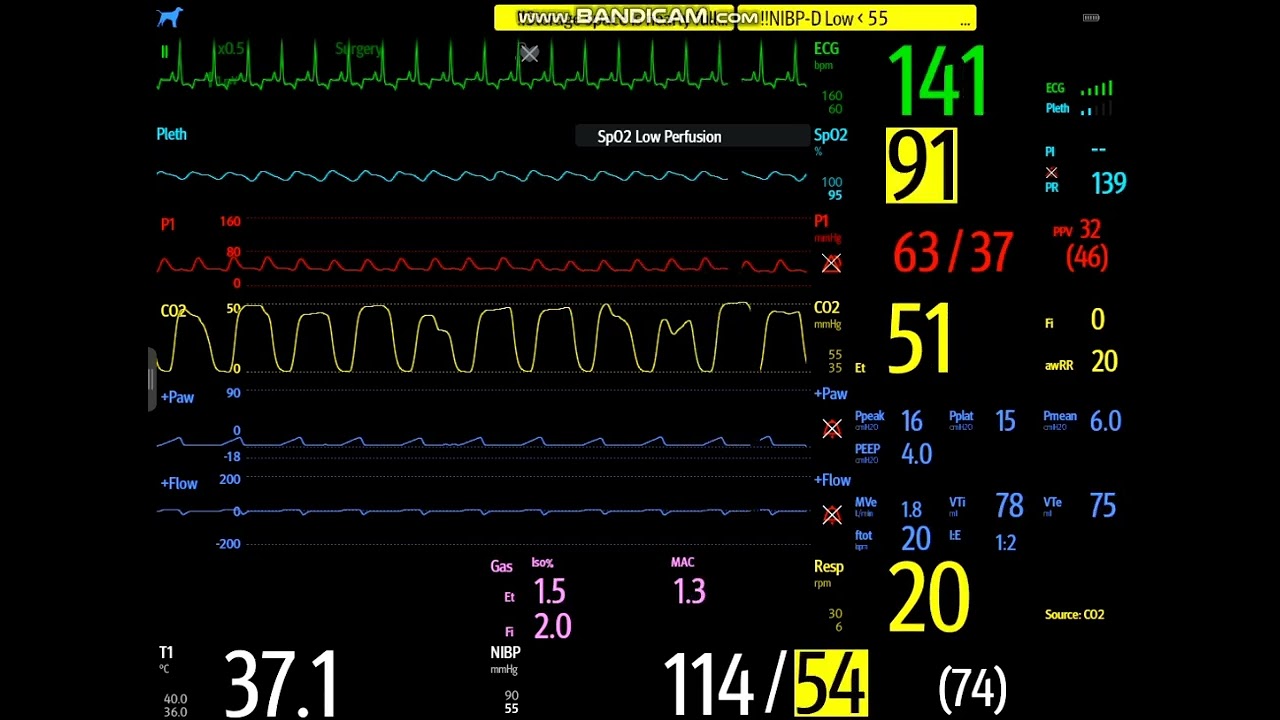
Task: Click the Pleth waveform label
Action: [x=171, y=134]
